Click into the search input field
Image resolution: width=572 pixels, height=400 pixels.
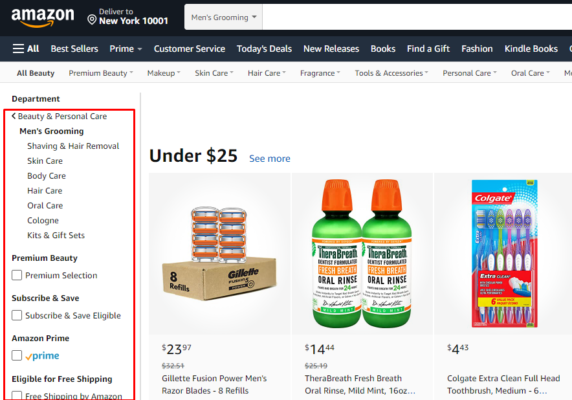point(417,17)
